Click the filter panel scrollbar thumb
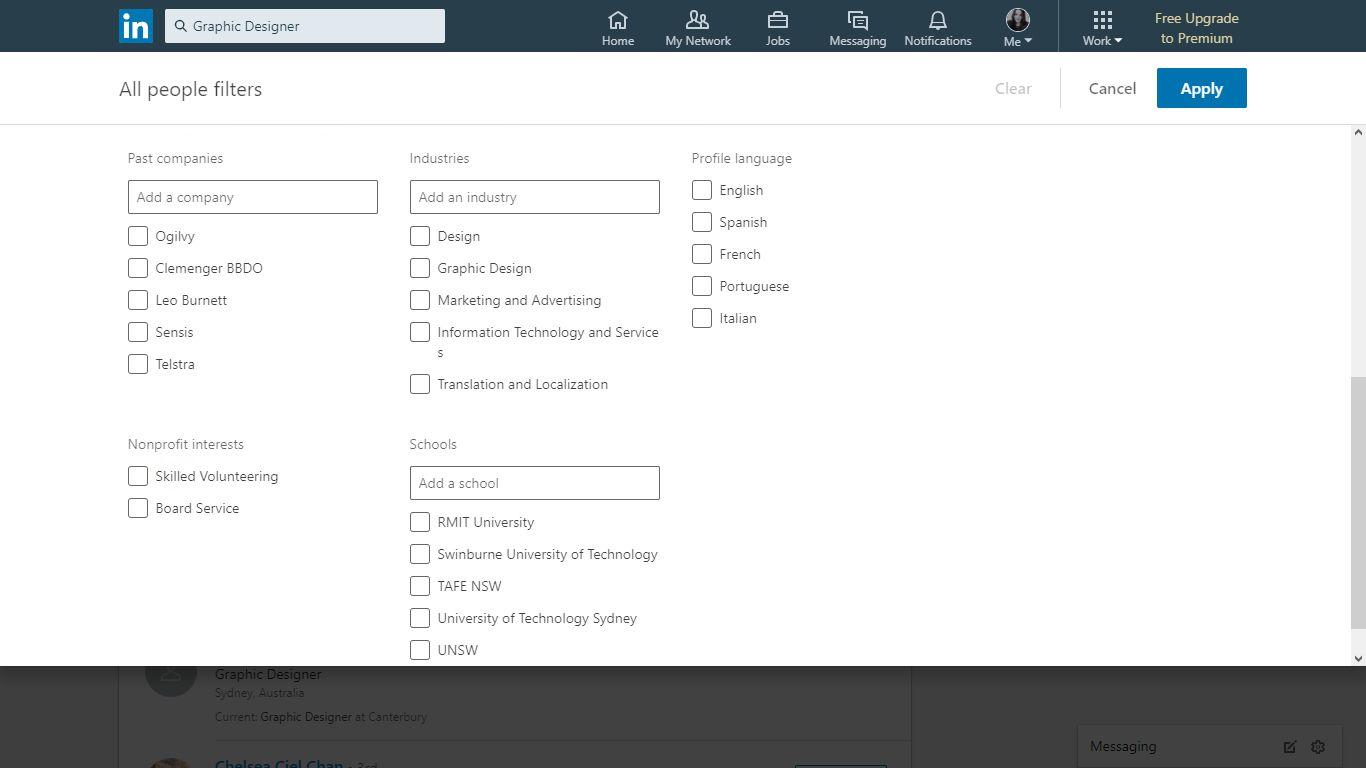 pos(1358,503)
